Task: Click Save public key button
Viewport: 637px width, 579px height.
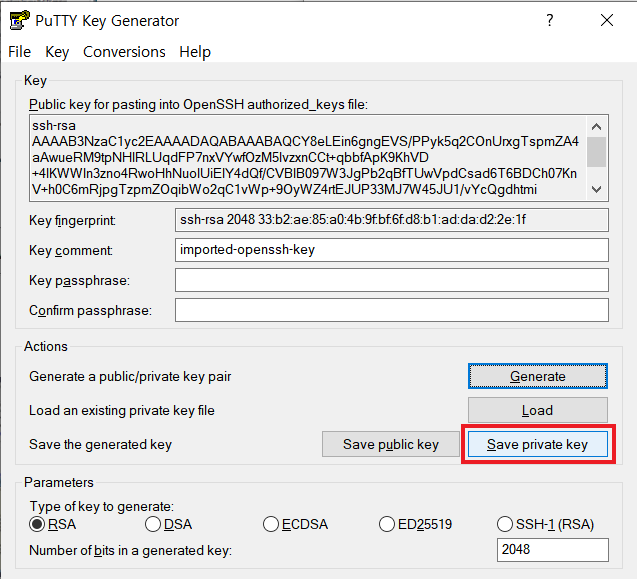Action: [391, 444]
